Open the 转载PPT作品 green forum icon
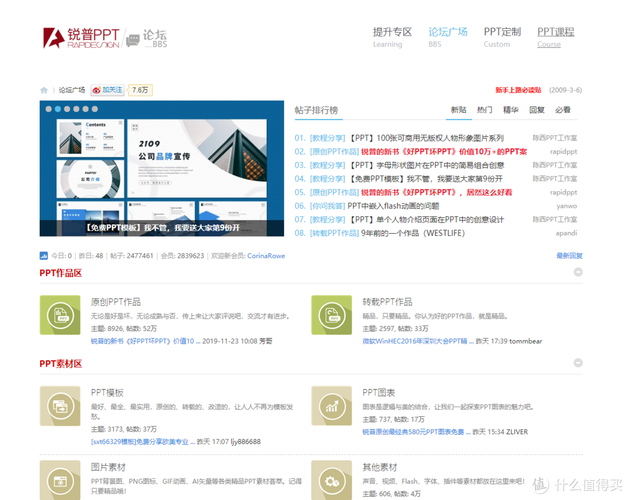Image resolution: width=629 pixels, height=500 pixels. (332, 315)
